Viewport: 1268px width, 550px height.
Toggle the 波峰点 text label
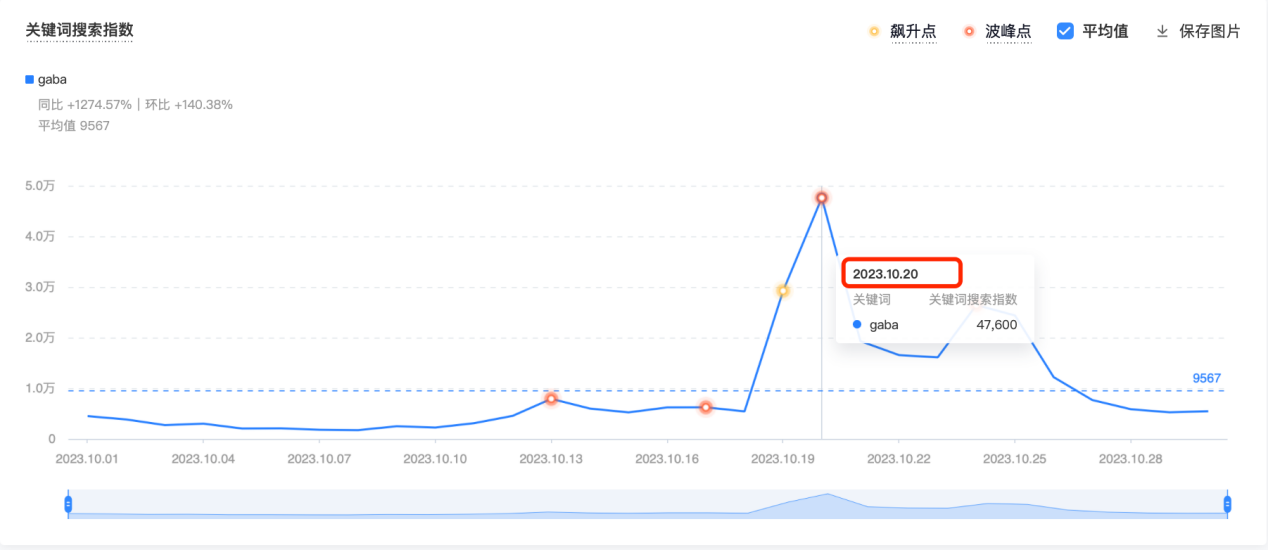(1008, 31)
